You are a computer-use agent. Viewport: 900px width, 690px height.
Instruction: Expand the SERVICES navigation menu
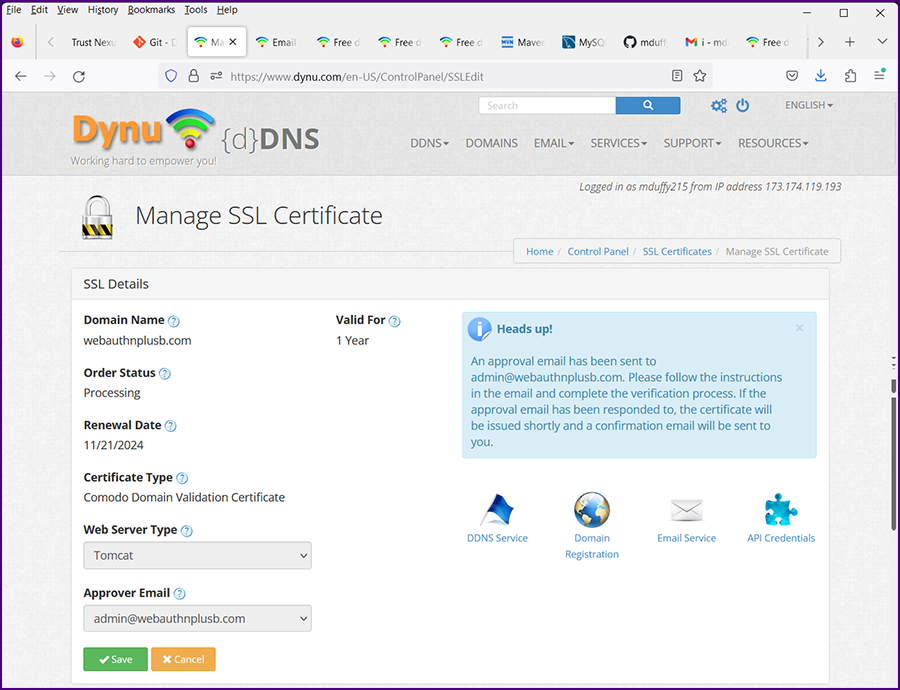click(x=619, y=143)
